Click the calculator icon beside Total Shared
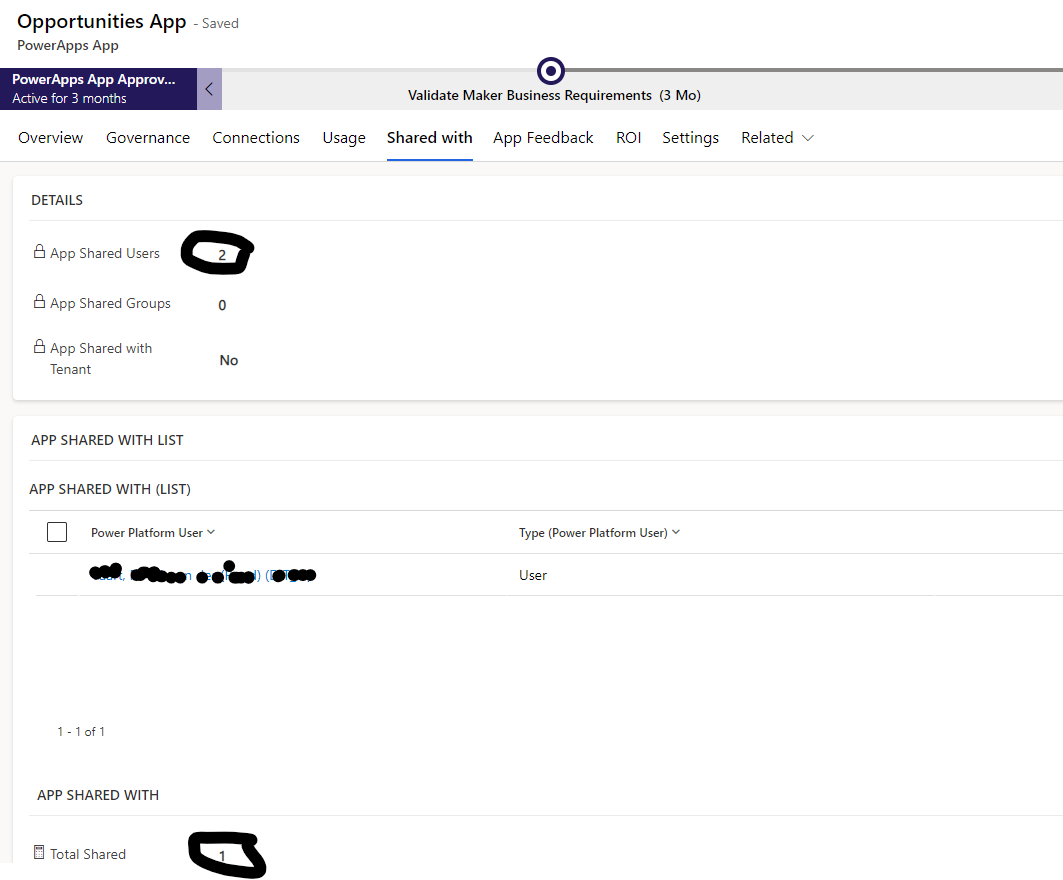Image resolution: width=1063 pixels, height=880 pixels. (x=37, y=852)
